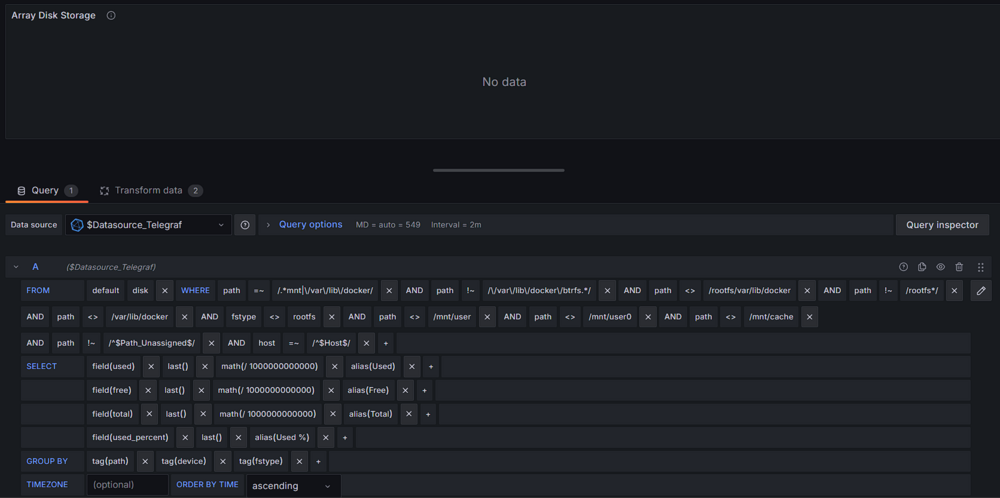This screenshot has width=1000, height=498.
Task: Open the $Datasource_Telegraf data source dropdown
Action: [148, 225]
